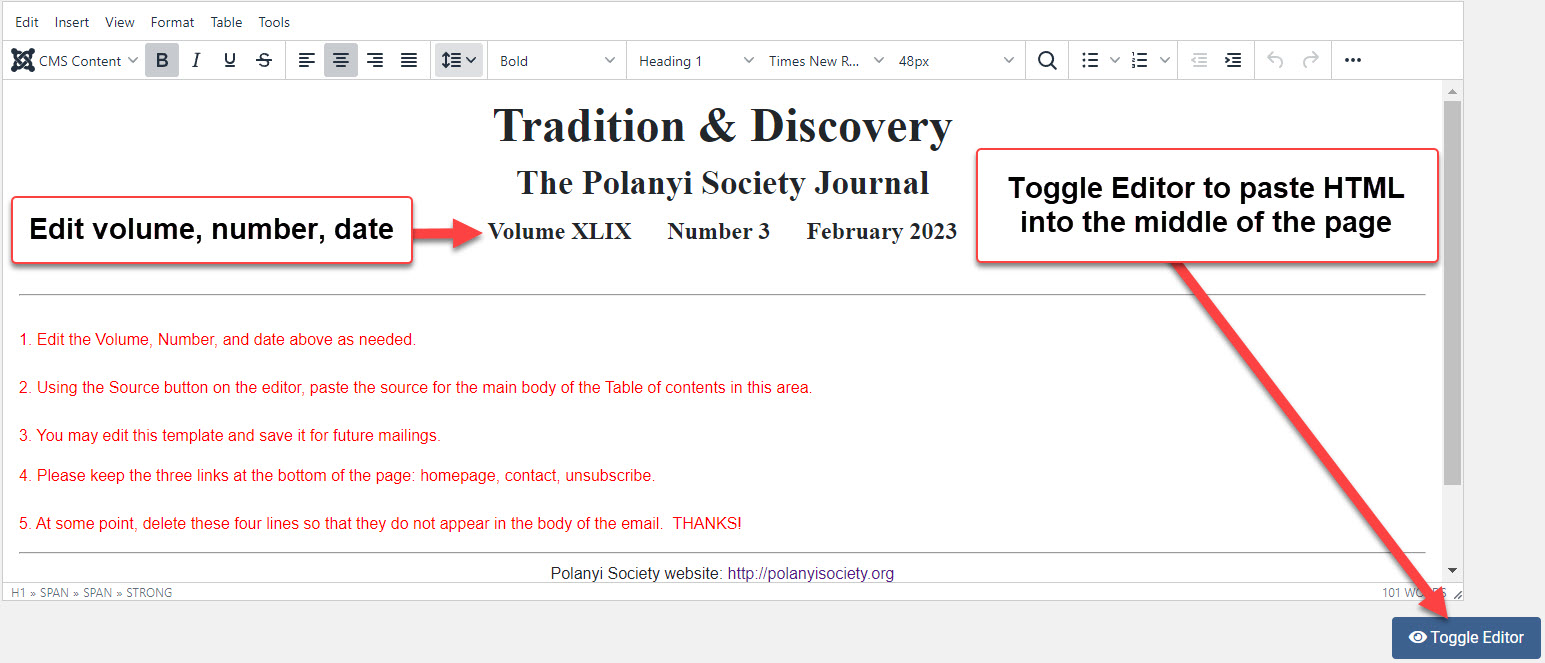Show more toolbar options with ellipsis
This screenshot has width=1545, height=663.
click(1353, 61)
